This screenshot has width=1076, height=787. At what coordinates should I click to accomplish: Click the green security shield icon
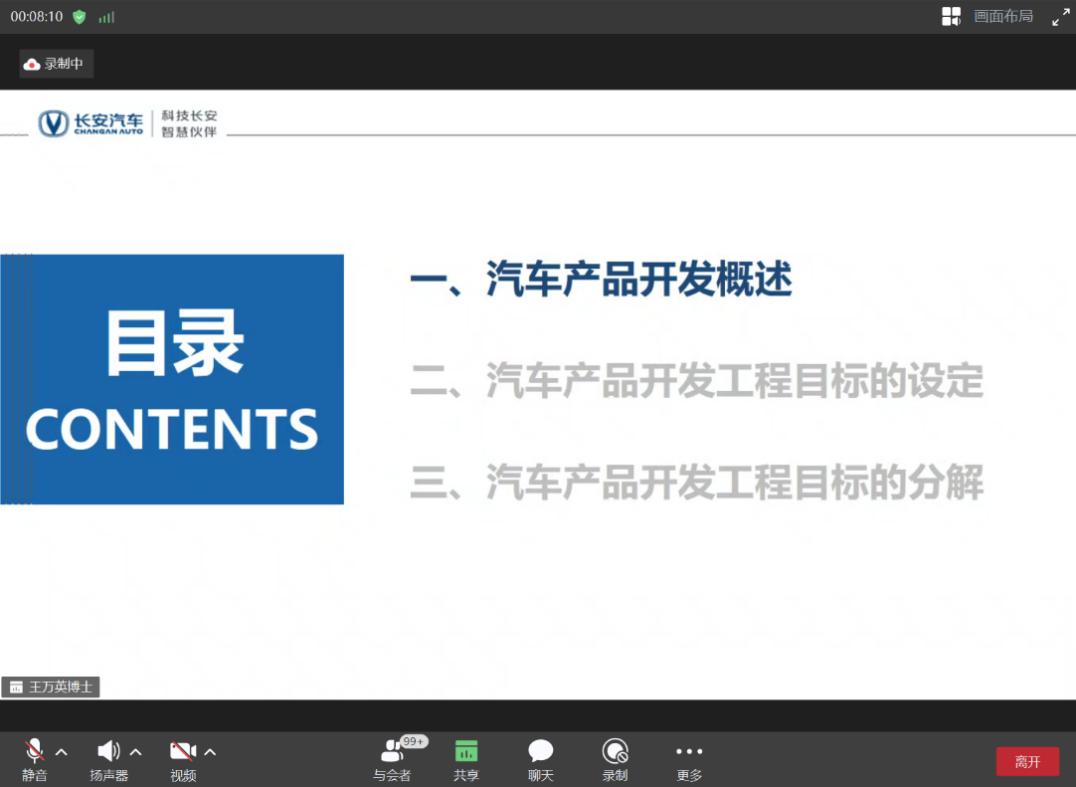pyautogui.click(x=79, y=17)
